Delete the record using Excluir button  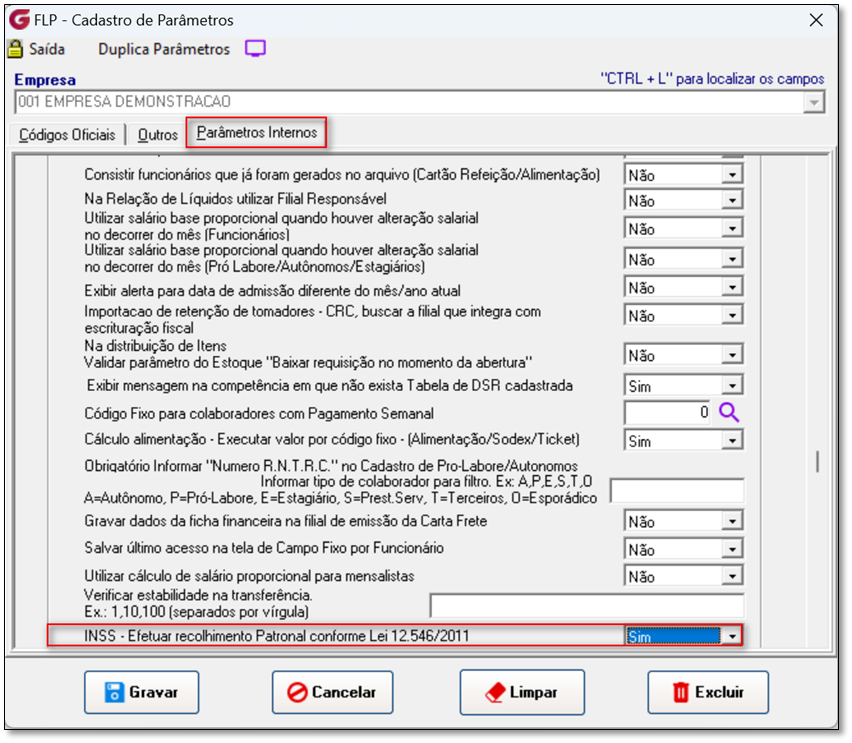(708, 692)
